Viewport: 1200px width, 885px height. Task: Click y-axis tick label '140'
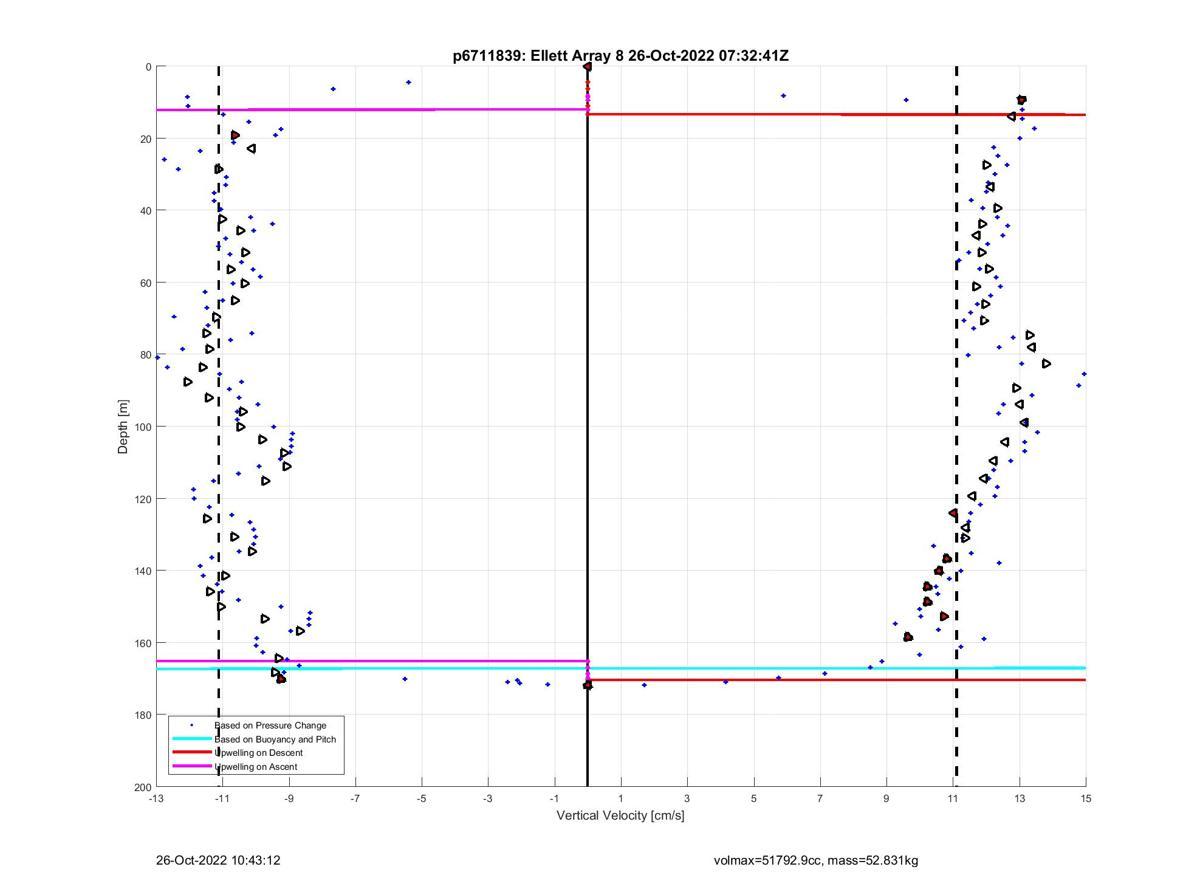point(142,571)
